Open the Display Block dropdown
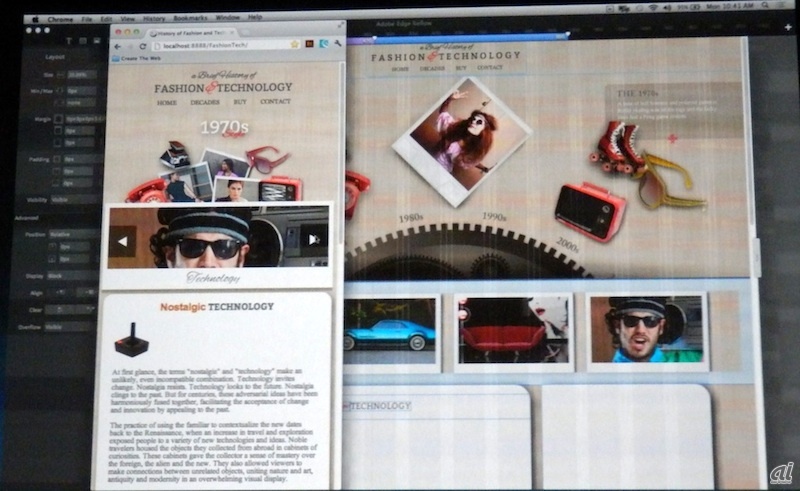The width and height of the screenshot is (800, 491). [73, 276]
